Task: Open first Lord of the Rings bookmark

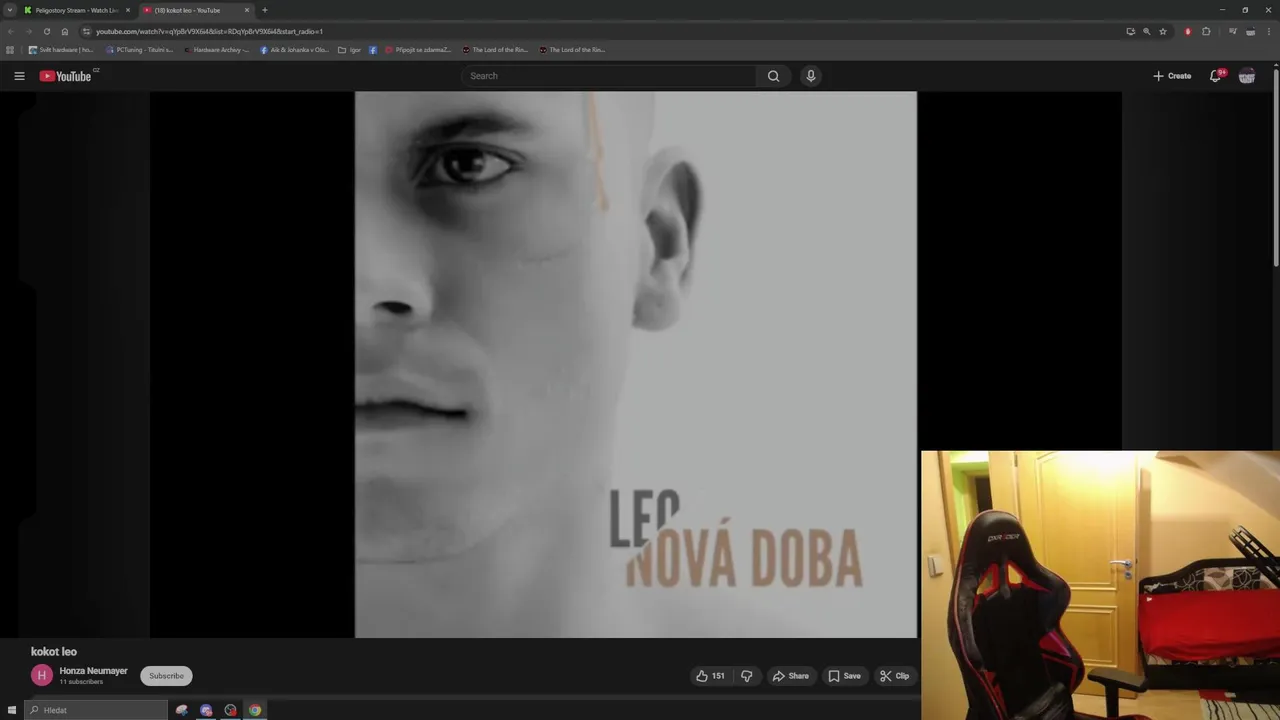Action: pyautogui.click(x=495, y=49)
